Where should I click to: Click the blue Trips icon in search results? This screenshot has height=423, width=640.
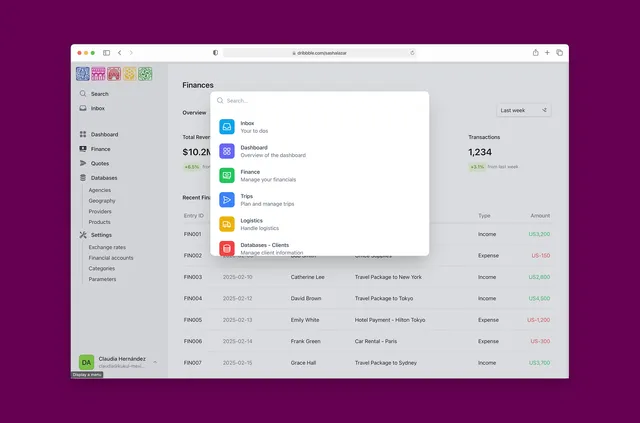click(x=227, y=200)
